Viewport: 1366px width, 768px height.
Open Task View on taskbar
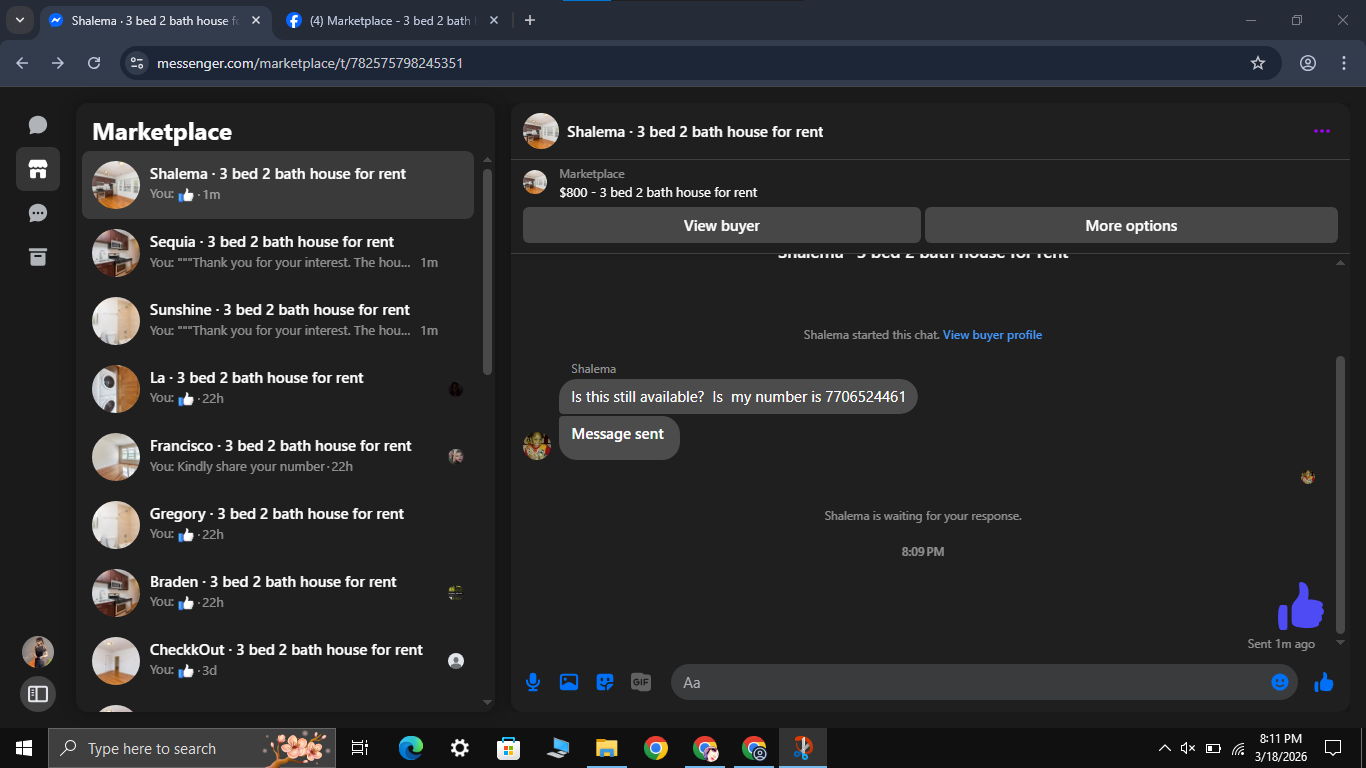360,748
